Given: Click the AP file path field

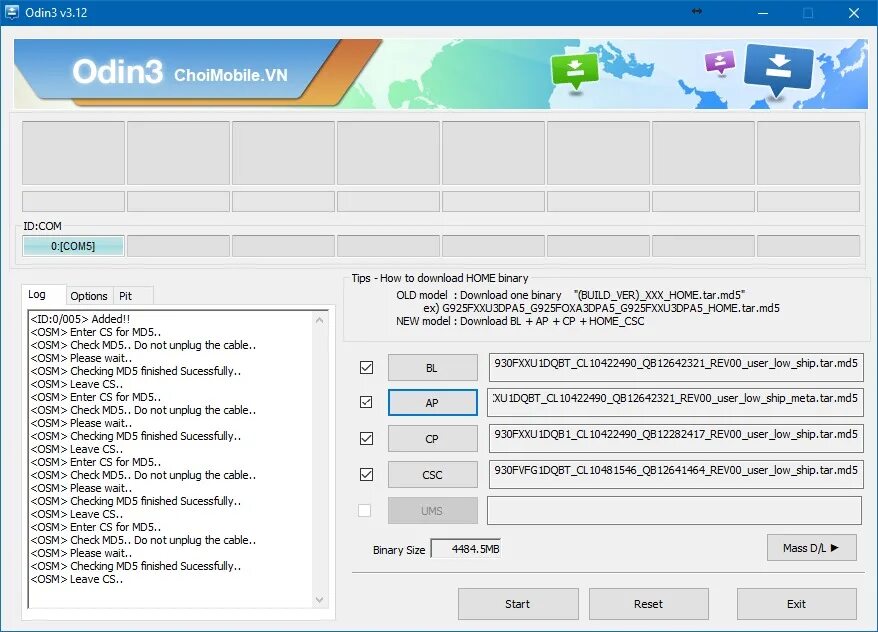Looking at the screenshot, I should pos(675,402).
